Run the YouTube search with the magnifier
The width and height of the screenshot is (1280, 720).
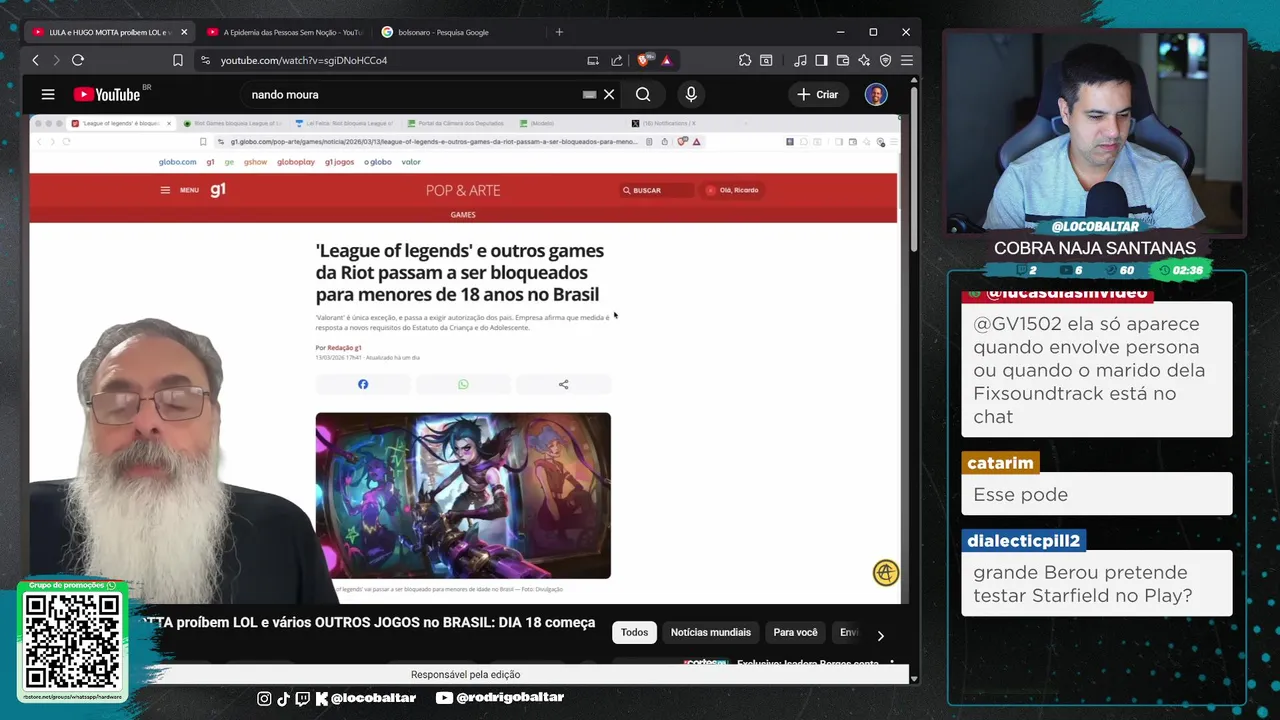tap(643, 94)
